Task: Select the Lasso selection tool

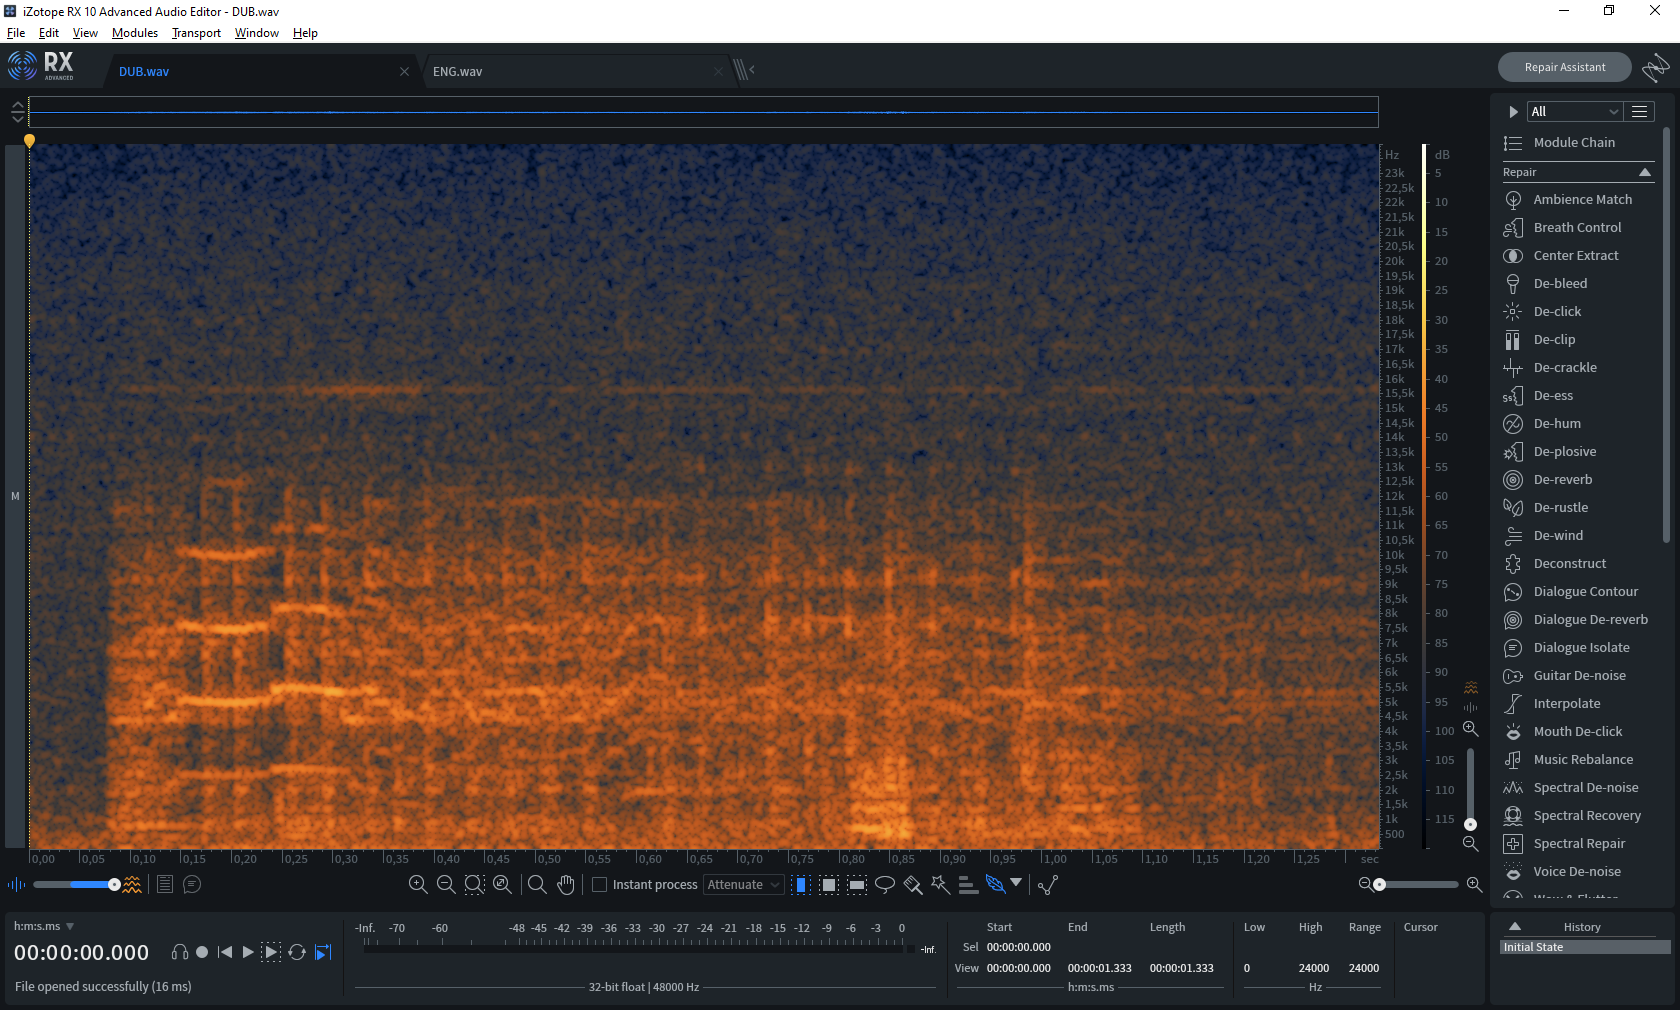Action: pos(885,884)
